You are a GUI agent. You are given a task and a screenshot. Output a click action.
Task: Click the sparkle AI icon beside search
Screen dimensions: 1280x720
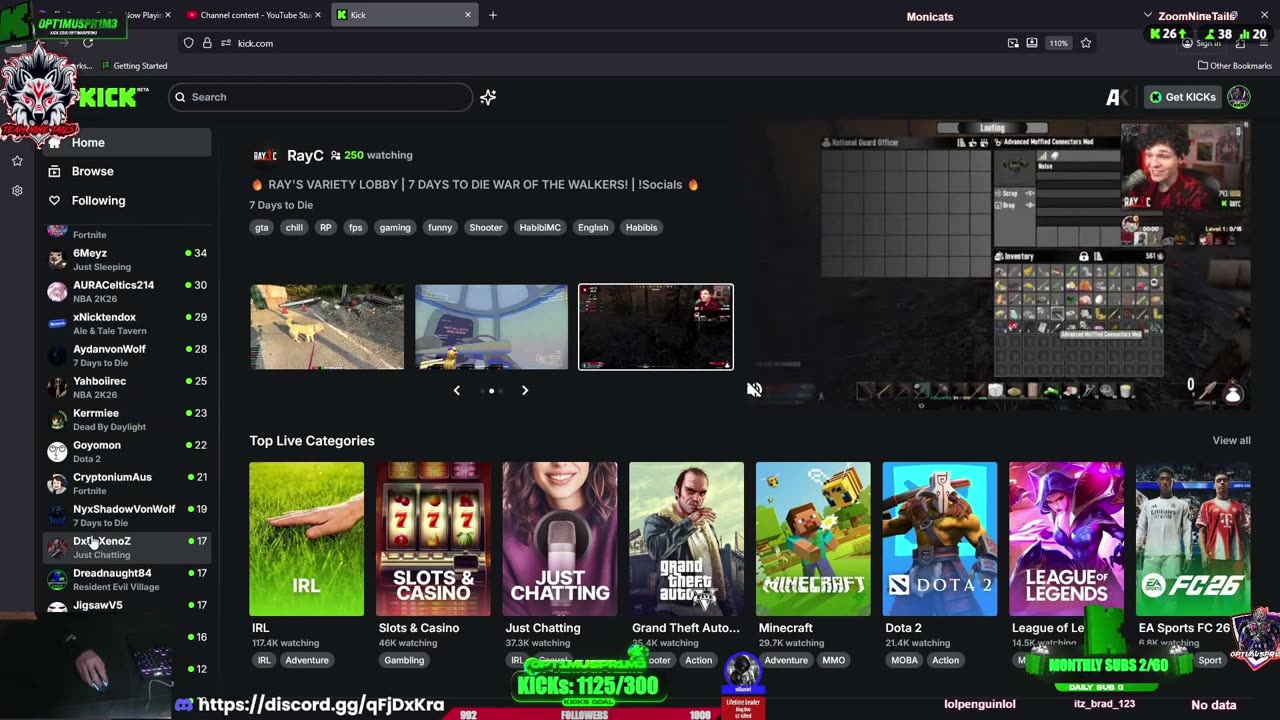488,97
